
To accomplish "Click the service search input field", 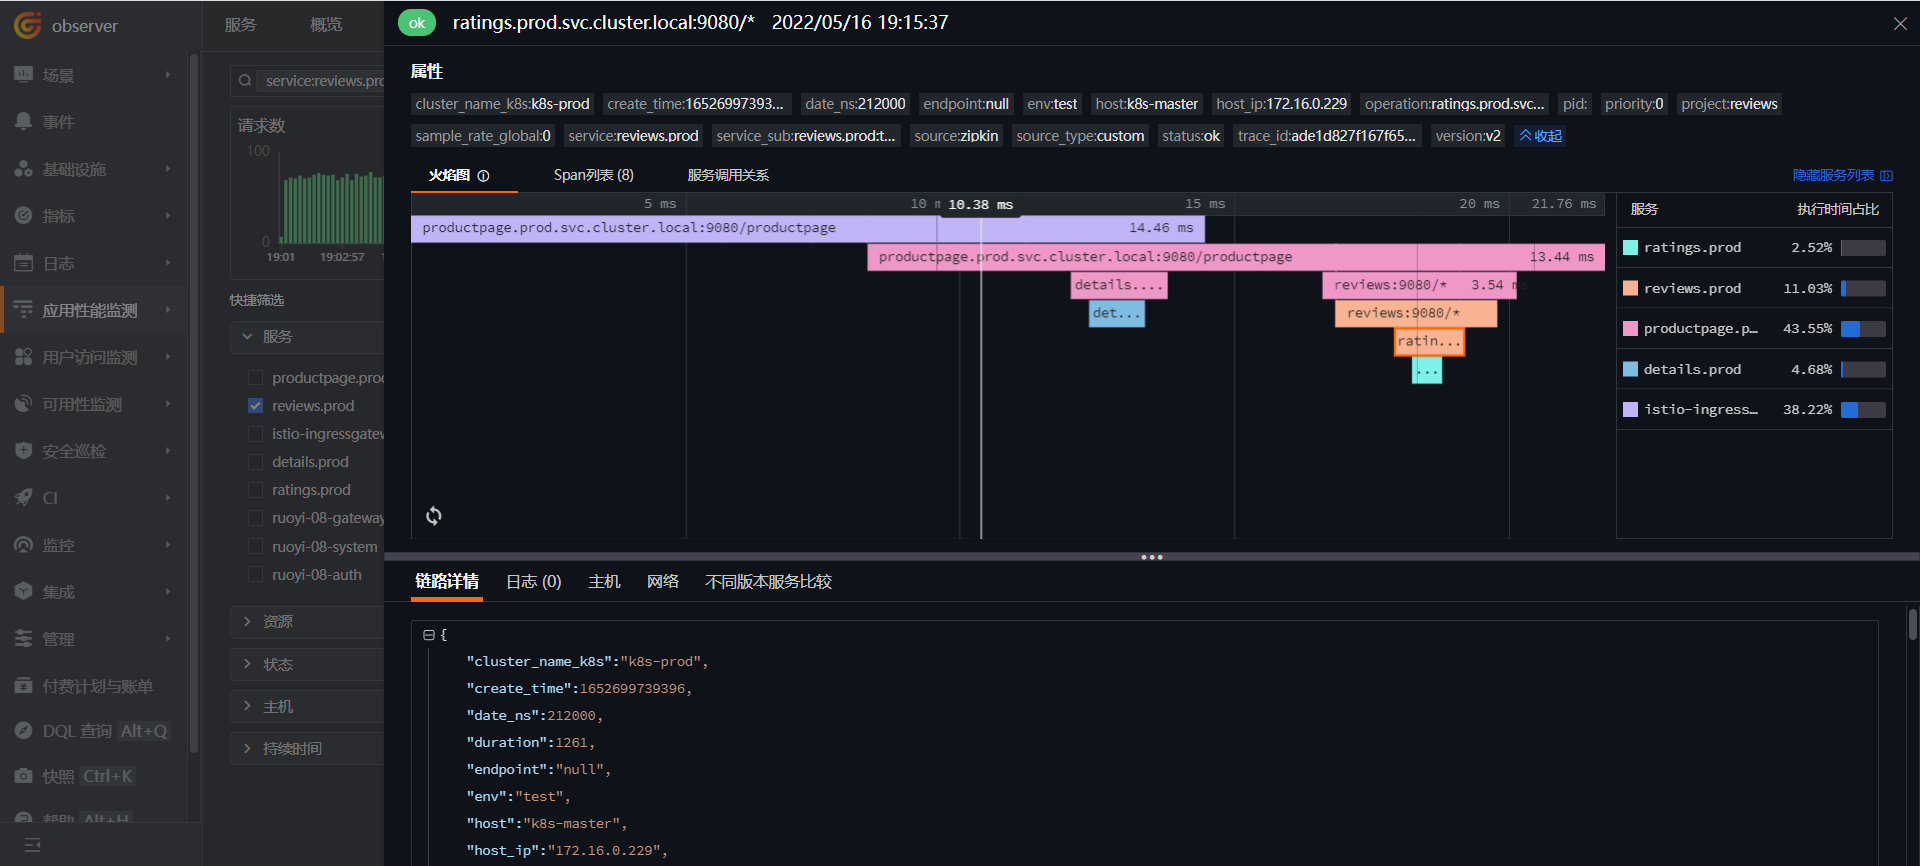I will [x=320, y=80].
